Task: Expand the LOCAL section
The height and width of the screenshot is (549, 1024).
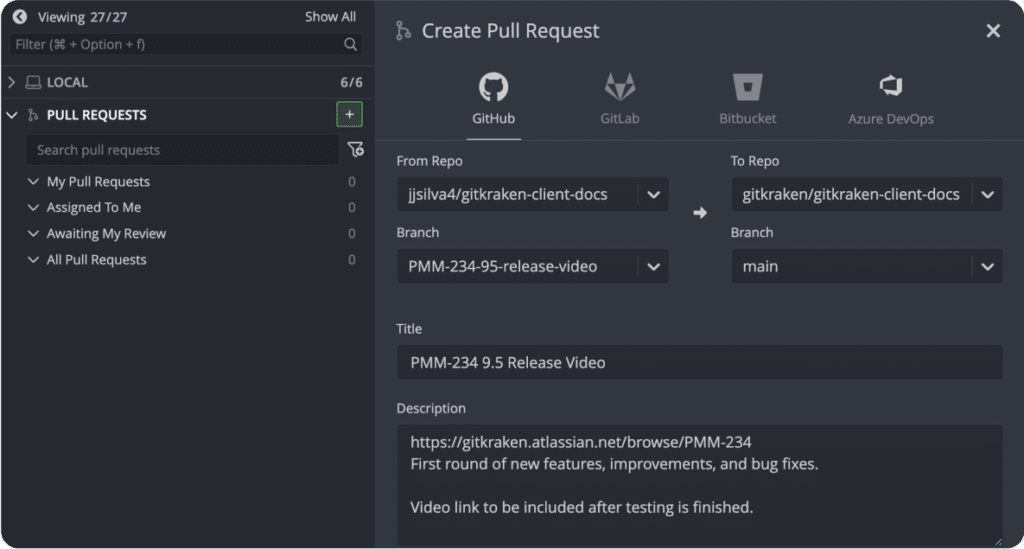Action: click(11, 82)
